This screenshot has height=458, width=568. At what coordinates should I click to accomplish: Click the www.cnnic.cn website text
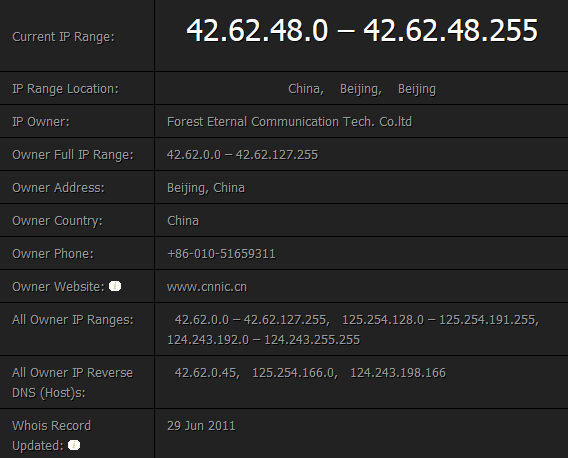[206, 287]
